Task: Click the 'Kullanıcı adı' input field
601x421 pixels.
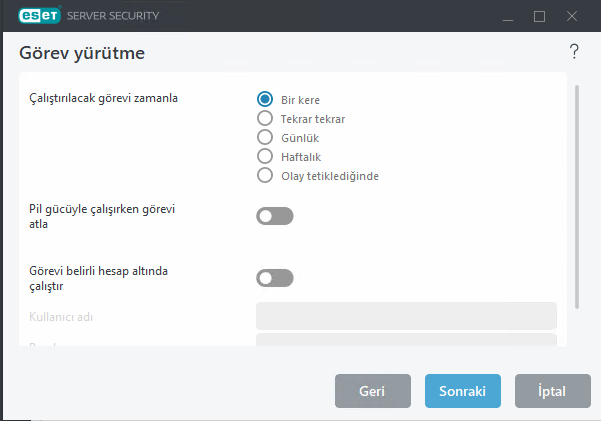Action: point(406,316)
